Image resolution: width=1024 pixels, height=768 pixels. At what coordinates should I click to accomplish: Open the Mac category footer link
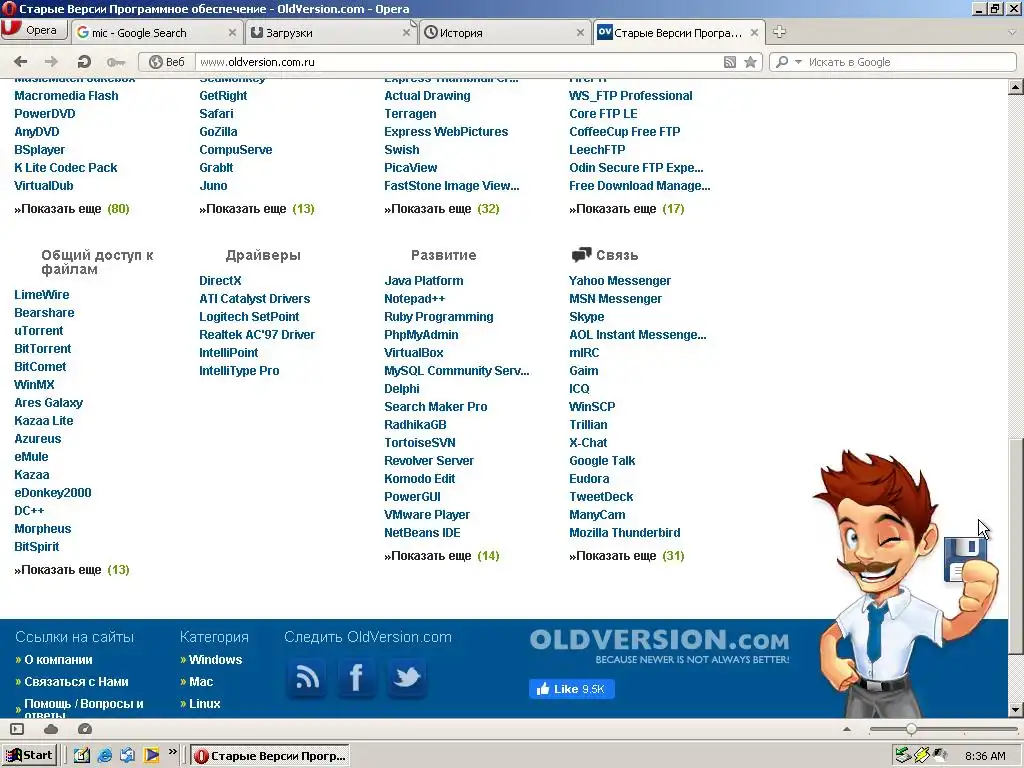(x=200, y=682)
